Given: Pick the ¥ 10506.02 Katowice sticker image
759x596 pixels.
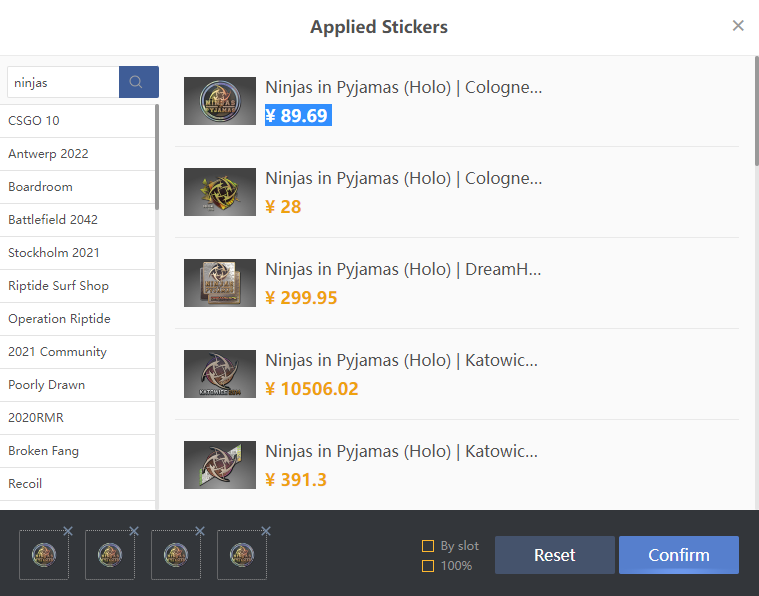Looking at the screenshot, I should pos(220,374).
